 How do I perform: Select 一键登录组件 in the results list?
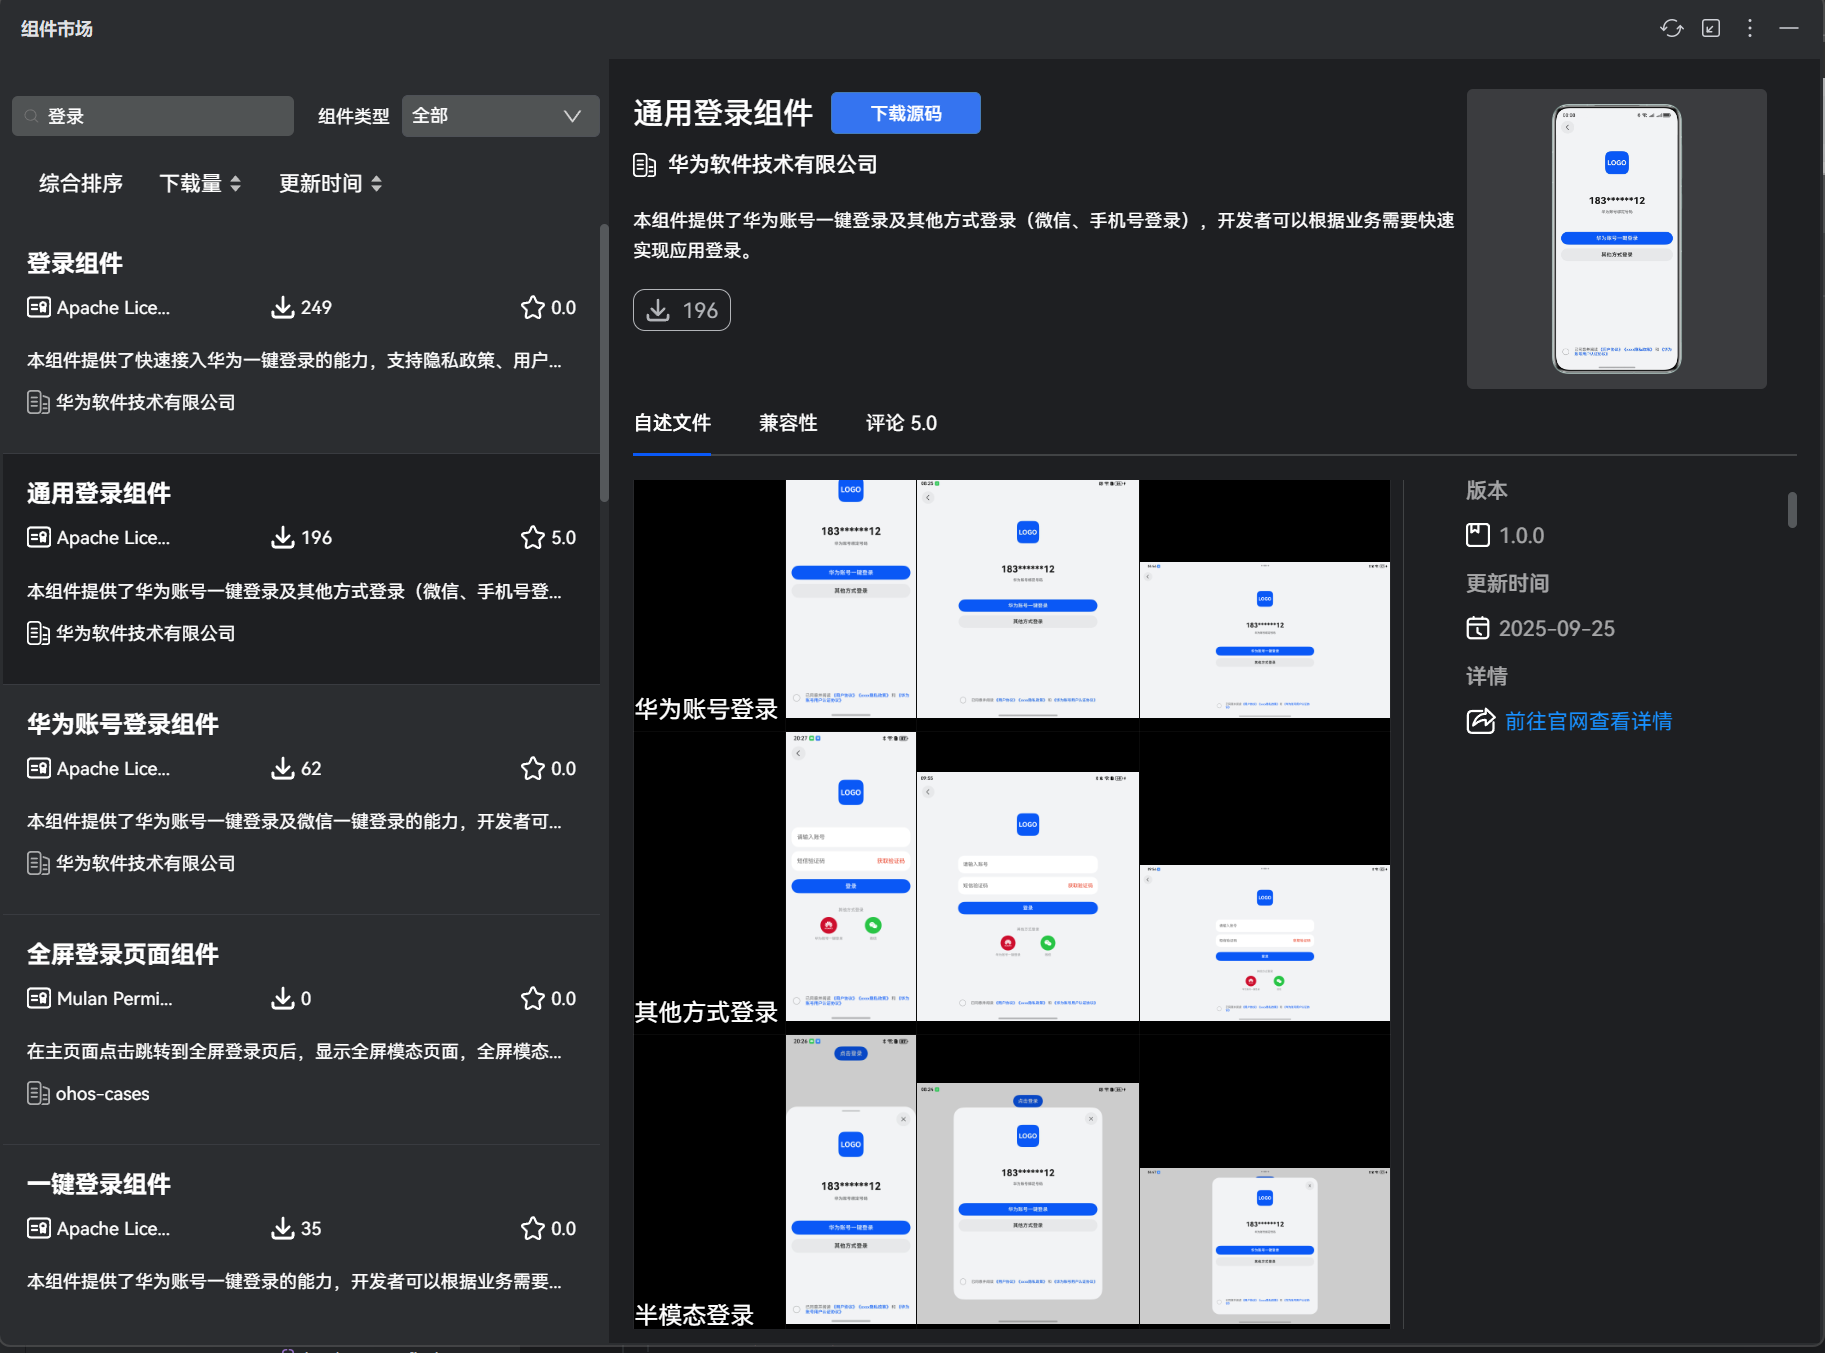tap(98, 1184)
